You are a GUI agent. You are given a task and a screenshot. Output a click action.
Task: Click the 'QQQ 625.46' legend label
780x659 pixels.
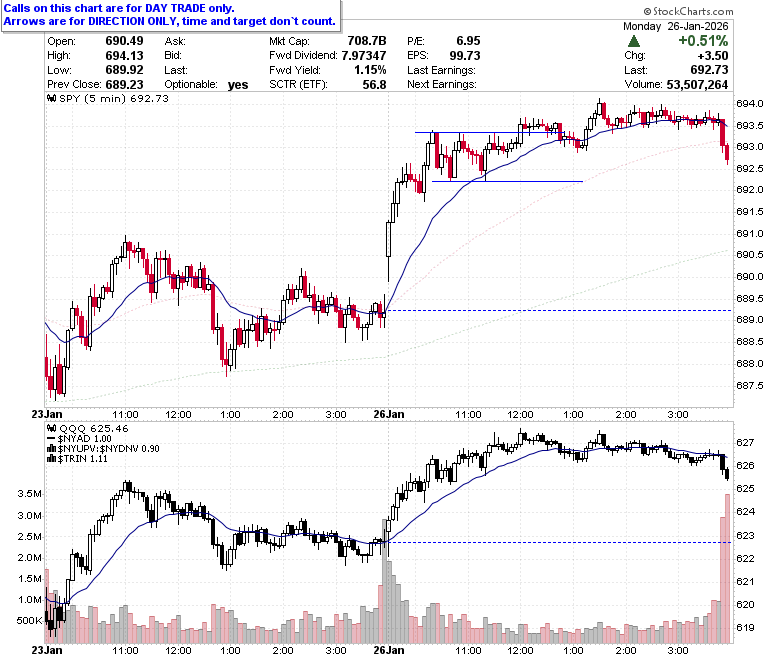(x=94, y=428)
